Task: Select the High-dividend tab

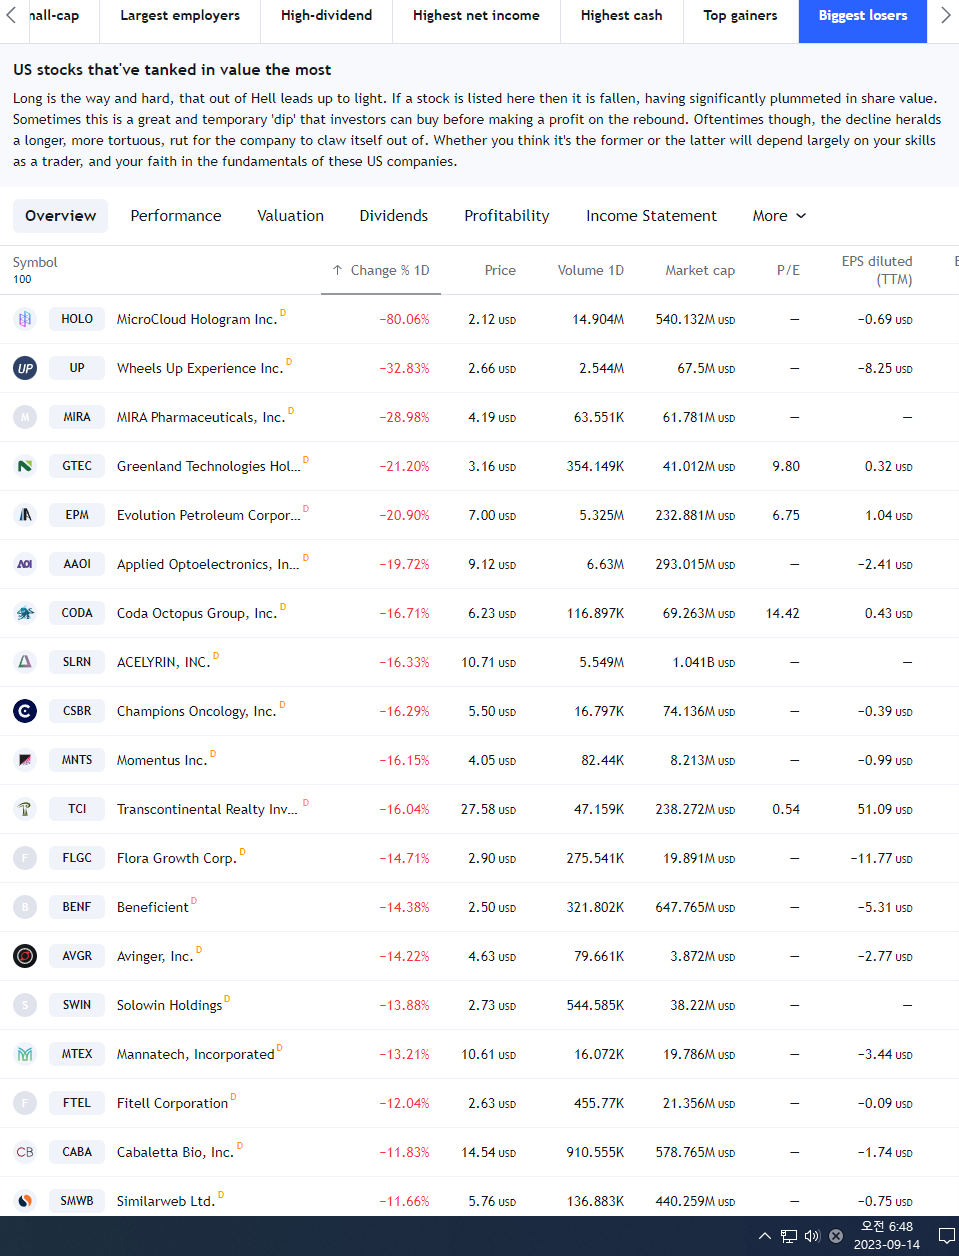Action: click(326, 16)
